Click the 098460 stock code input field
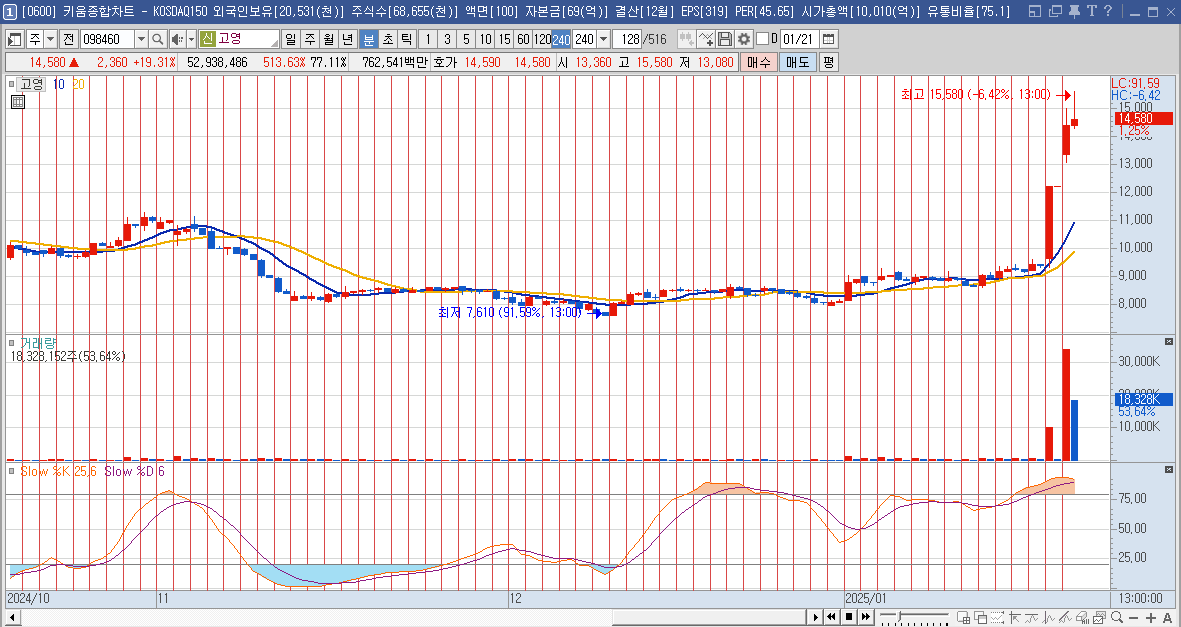Viewport: 1181px width, 627px height. pyautogui.click(x=108, y=39)
